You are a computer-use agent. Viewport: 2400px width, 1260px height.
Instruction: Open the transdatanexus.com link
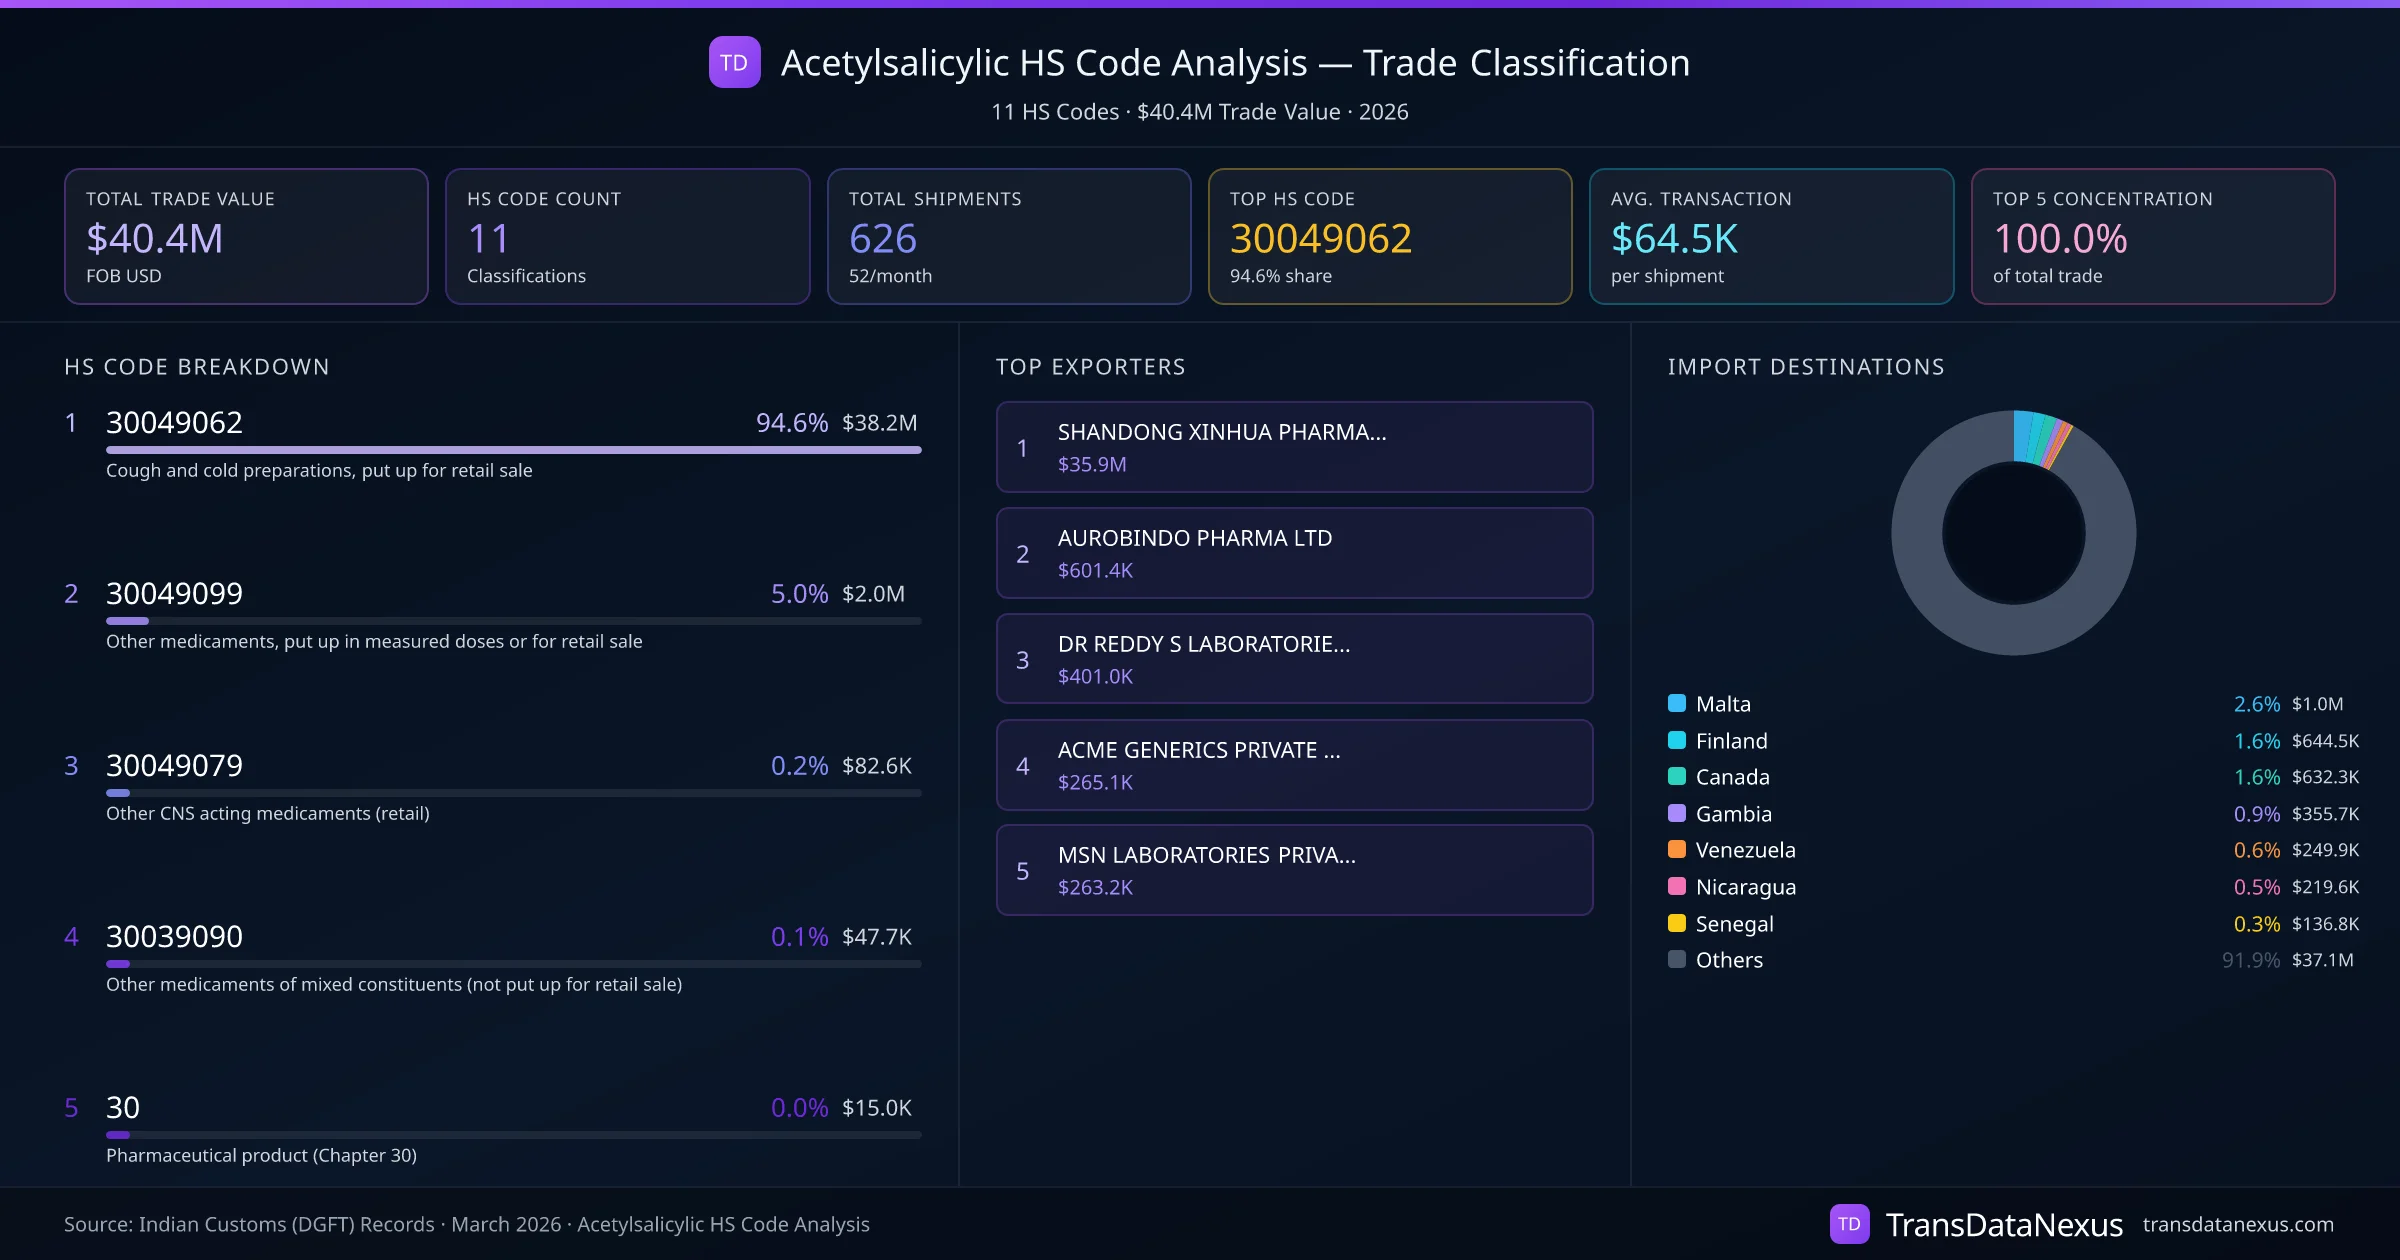[x=2237, y=1224]
